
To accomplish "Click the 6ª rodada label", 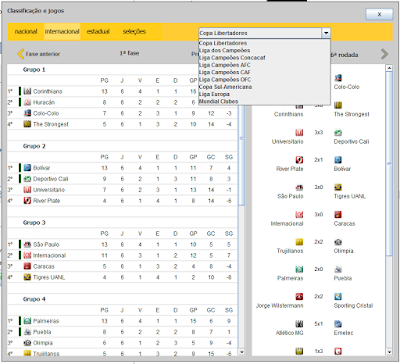I will tap(345, 55).
